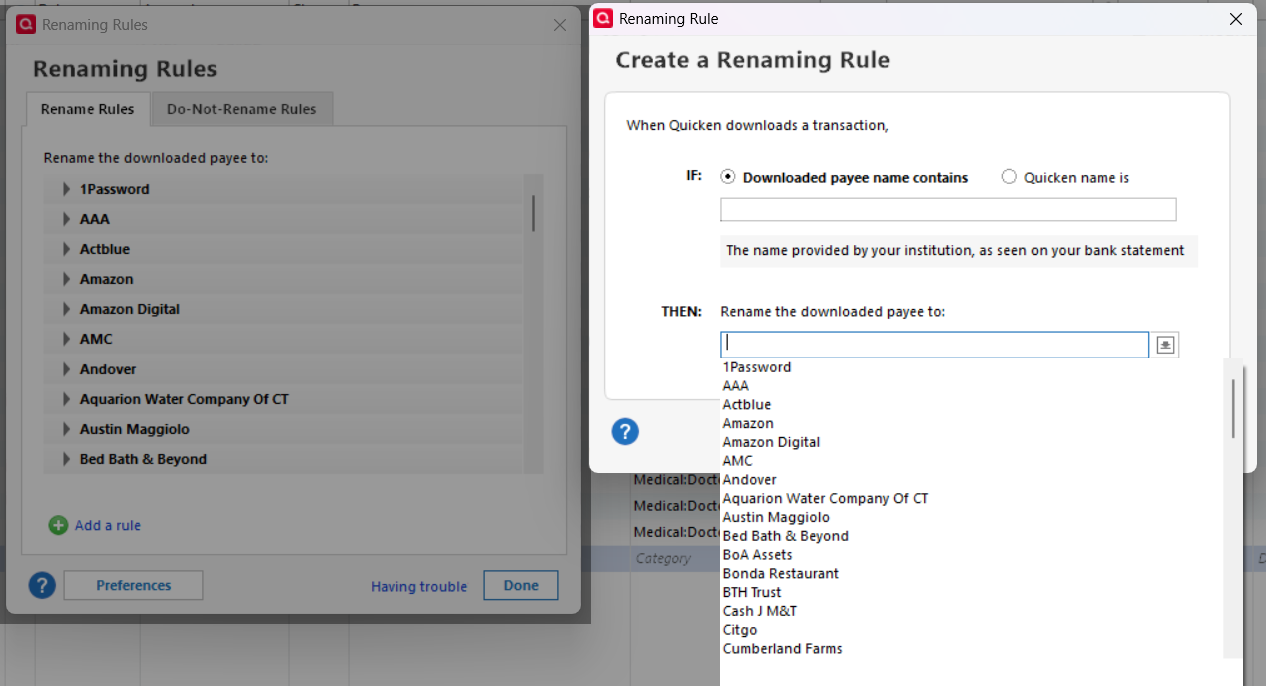Choose 1Password from the dropdown list
This screenshot has height=686, width=1266.
click(757, 367)
